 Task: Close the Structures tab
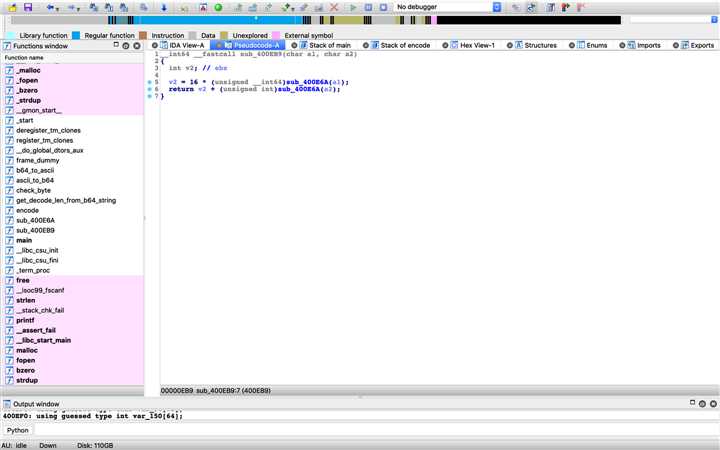tap(509, 45)
